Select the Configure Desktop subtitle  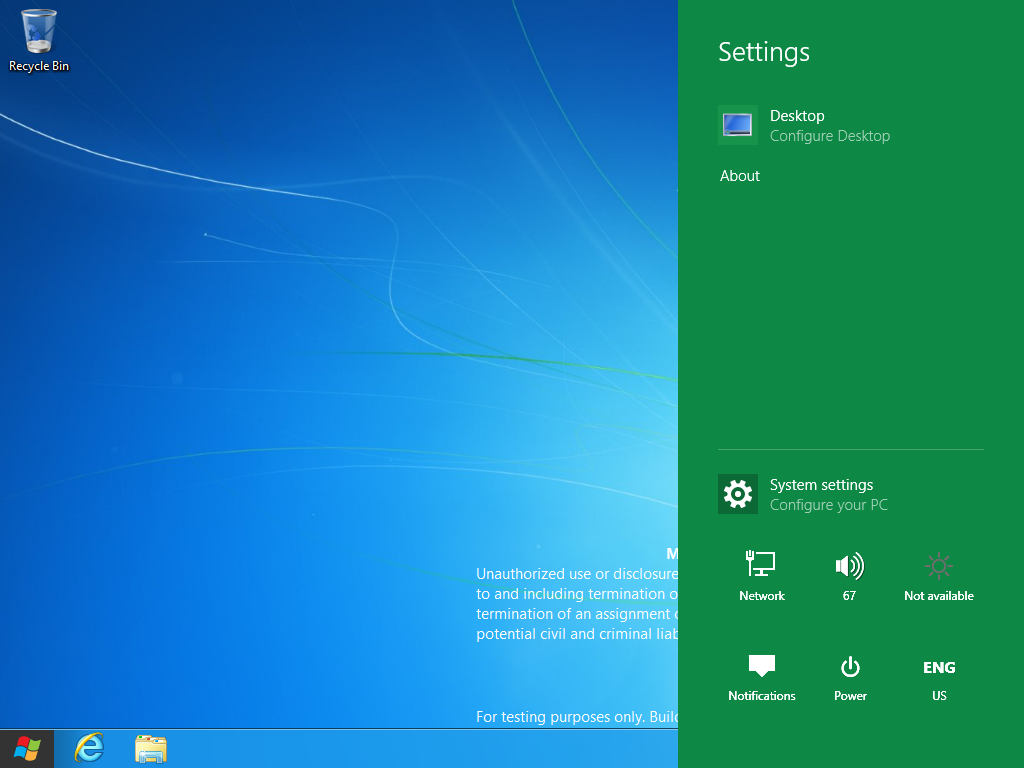click(x=829, y=136)
